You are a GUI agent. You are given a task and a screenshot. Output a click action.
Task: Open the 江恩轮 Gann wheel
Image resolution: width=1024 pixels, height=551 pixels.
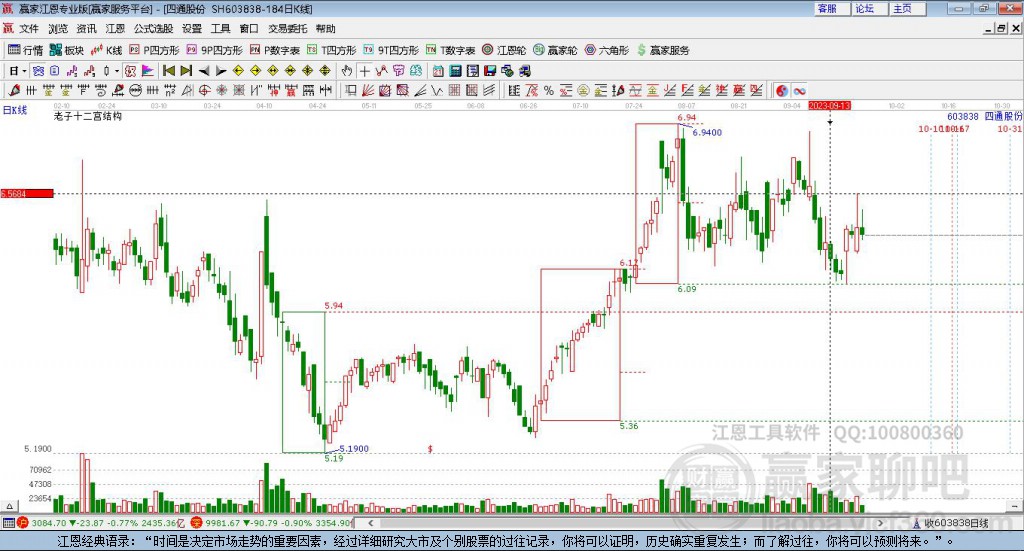point(504,50)
